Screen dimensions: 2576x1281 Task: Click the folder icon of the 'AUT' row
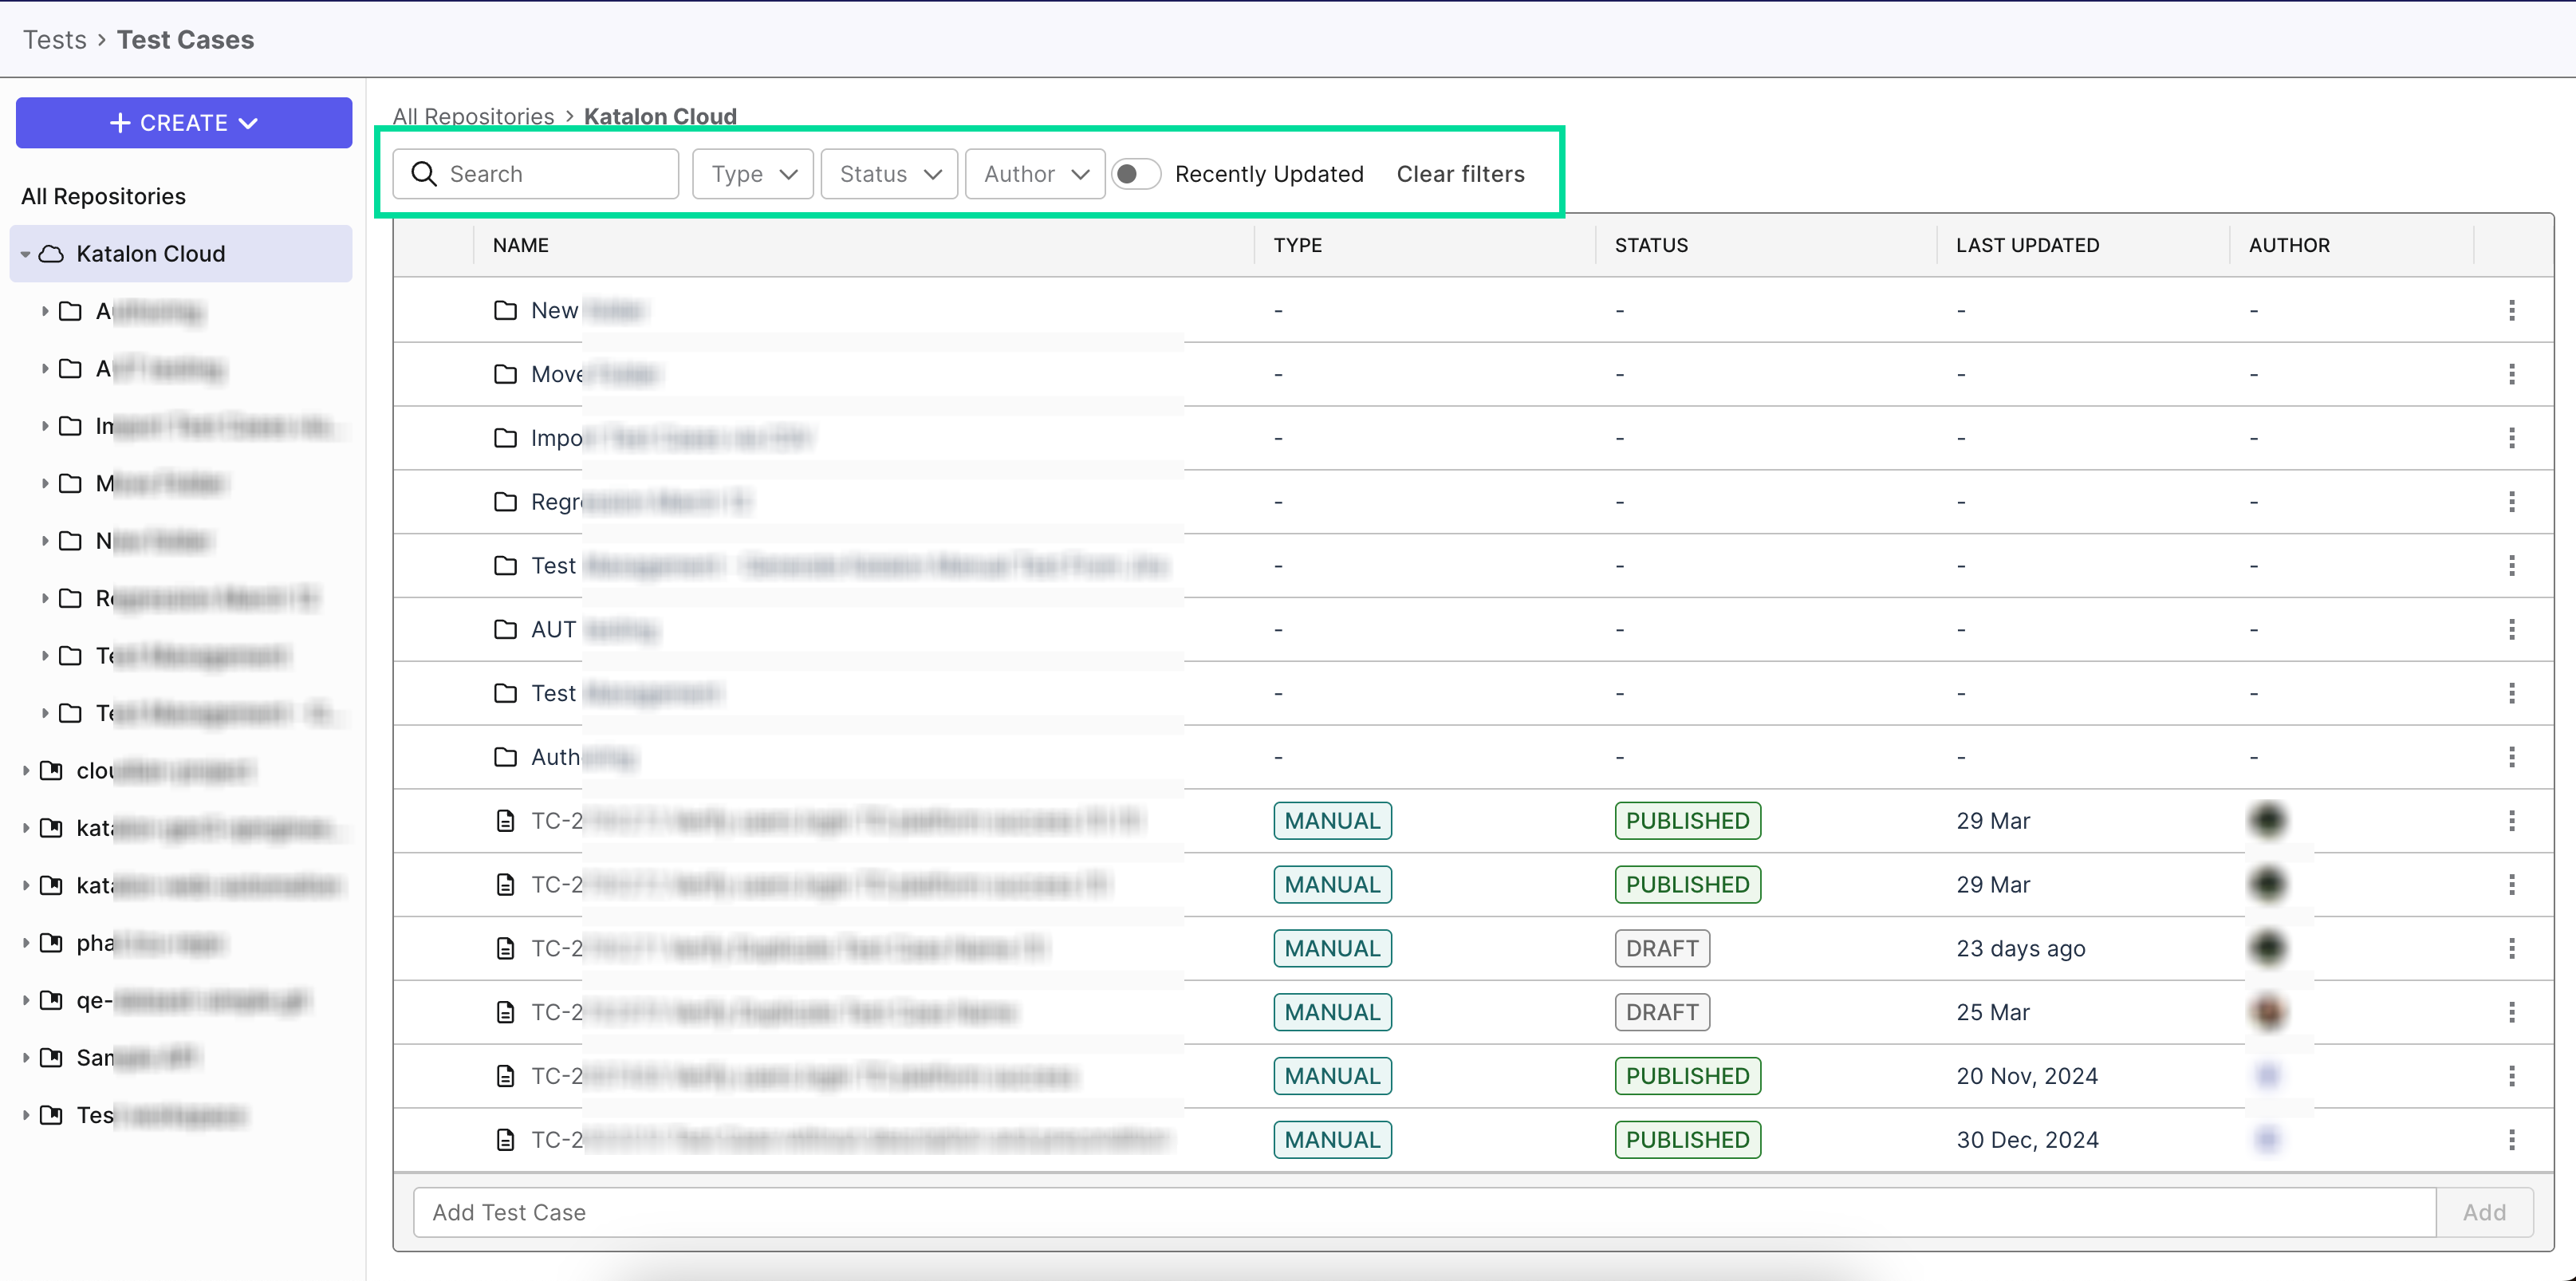(506, 629)
